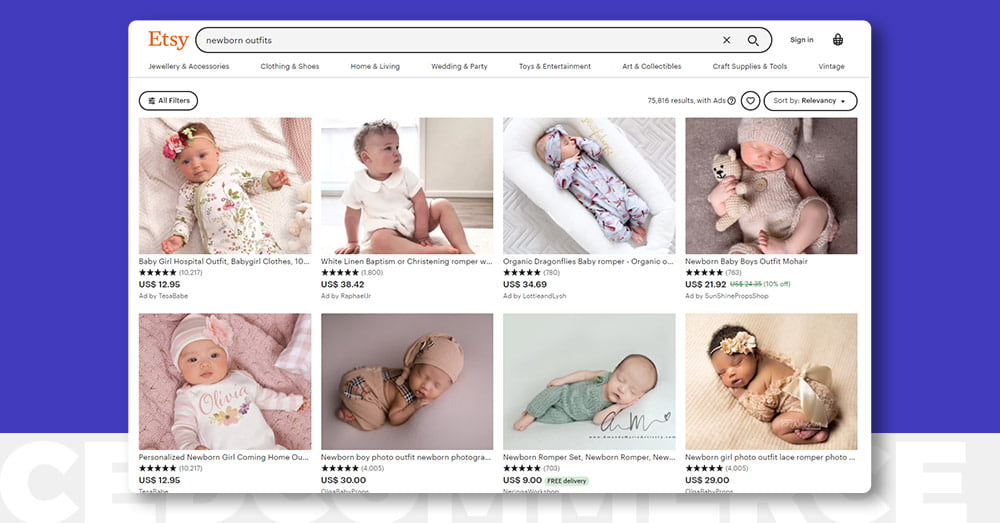Open Art & Collectibles category

(652, 66)
